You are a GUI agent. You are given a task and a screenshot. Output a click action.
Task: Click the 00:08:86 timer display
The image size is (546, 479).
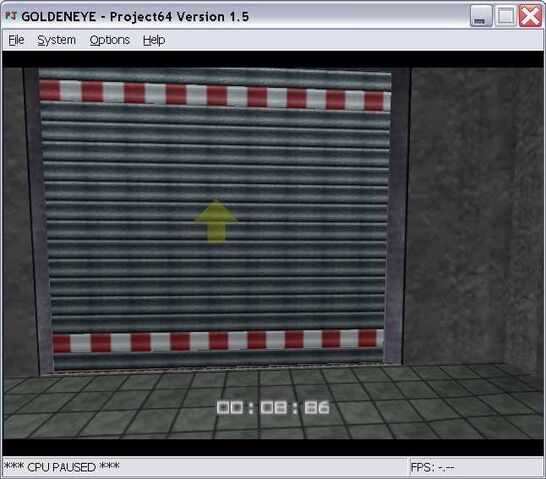(x=273, y=407)
